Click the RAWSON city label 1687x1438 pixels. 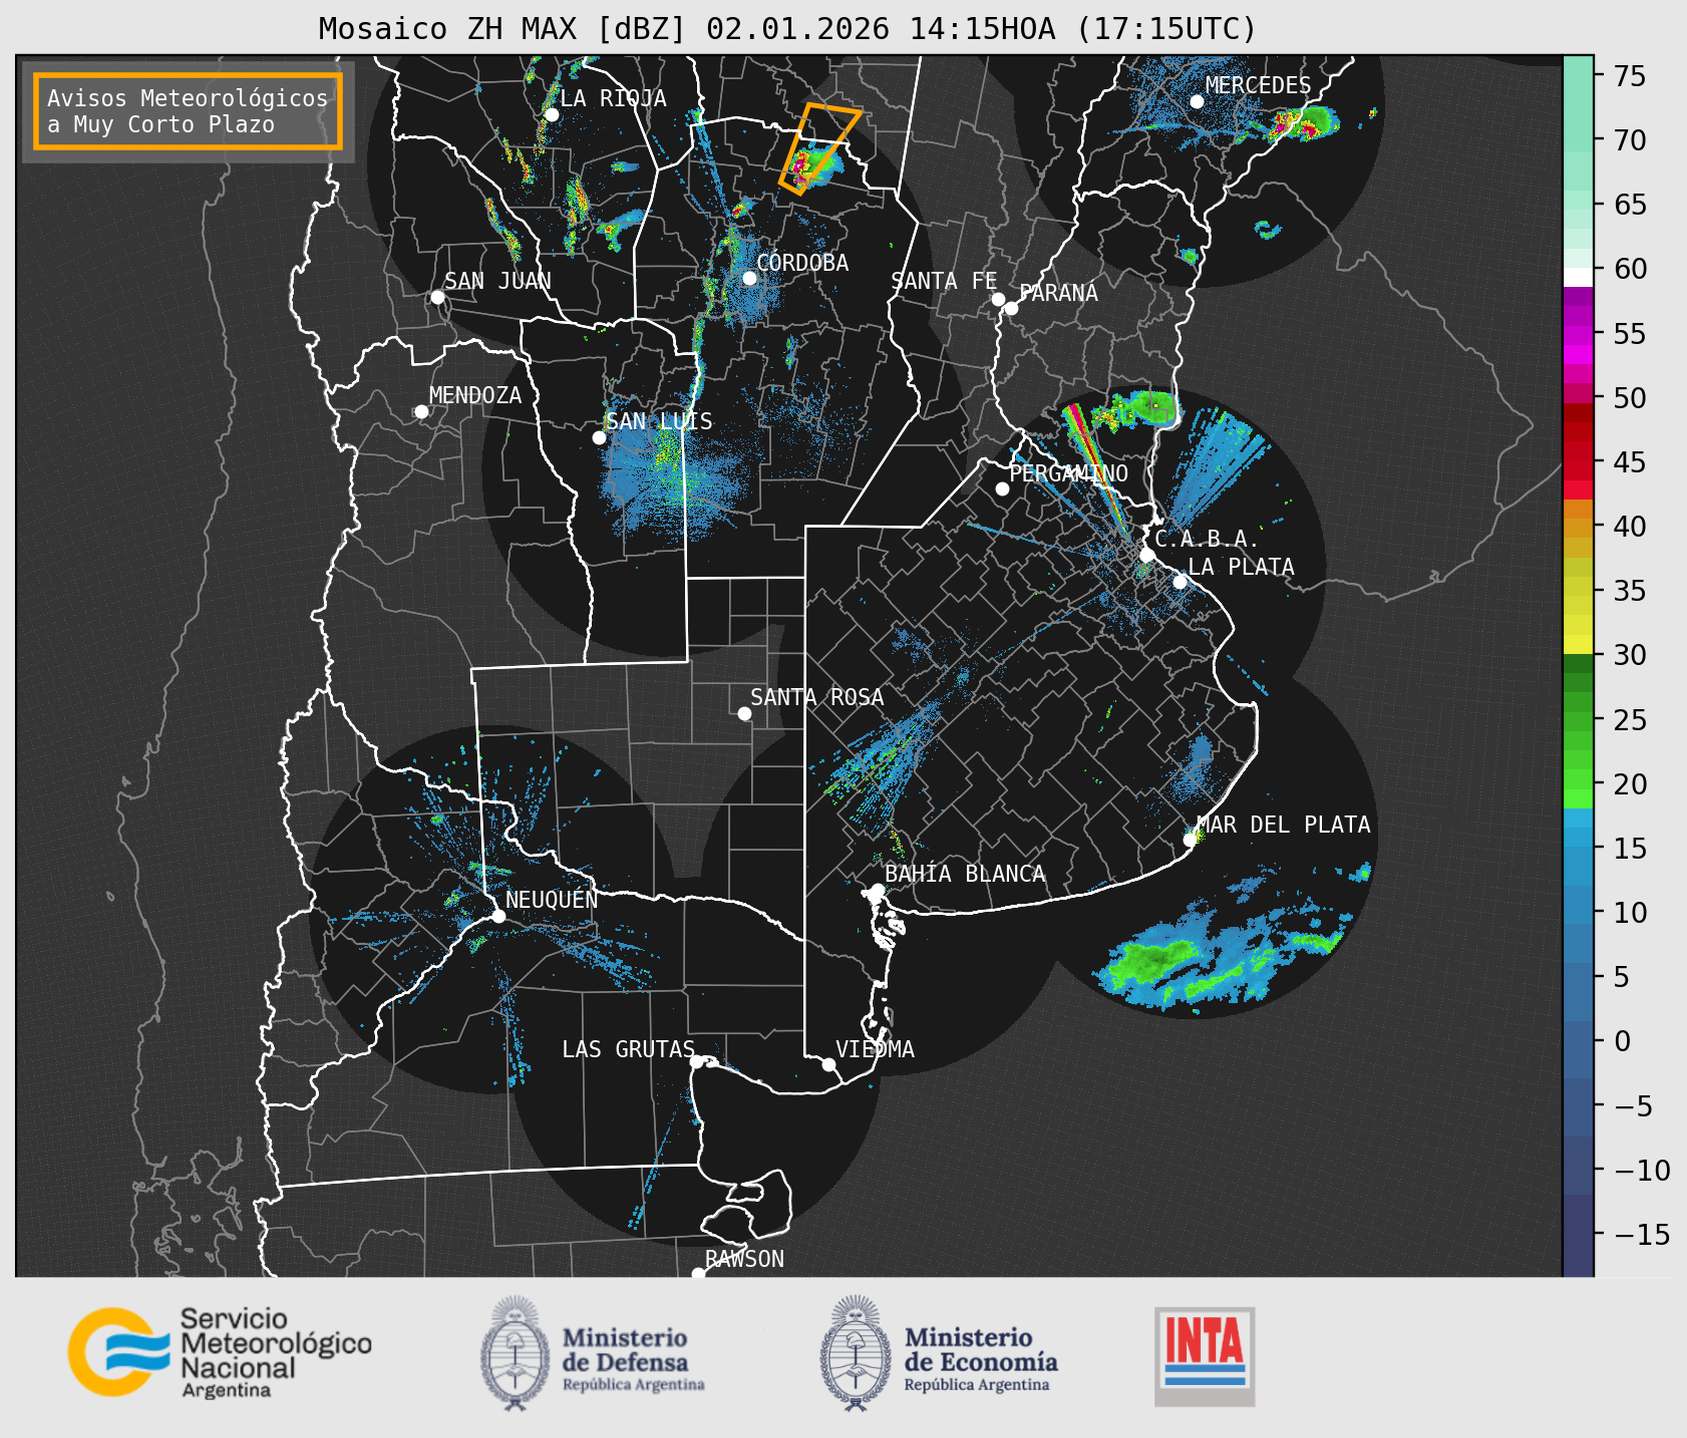pos(744,1260)
